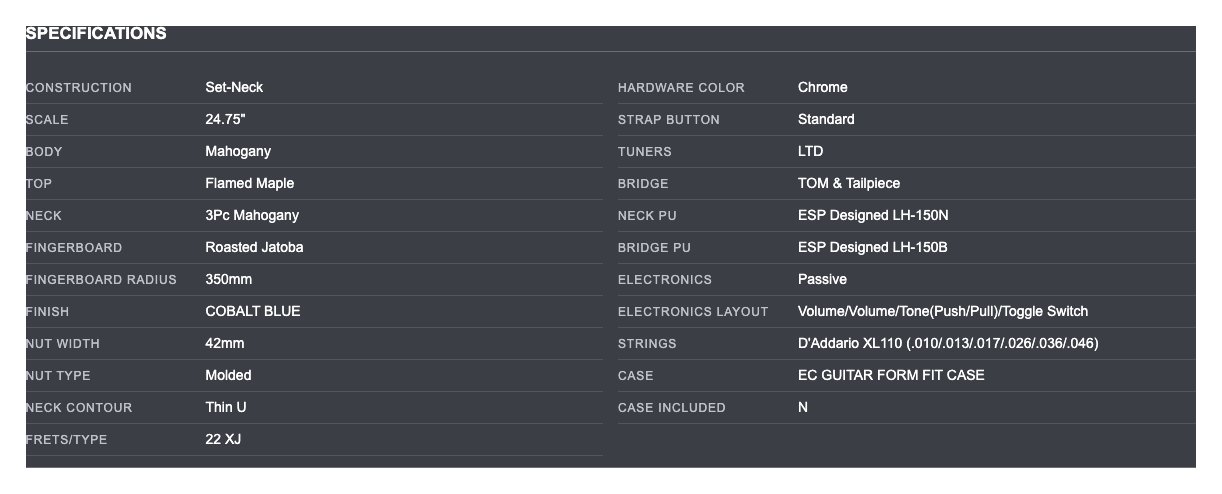Click the Roasted Jatoba fingerboard value
Screen dimensions: 1222x494
(254, 248)
